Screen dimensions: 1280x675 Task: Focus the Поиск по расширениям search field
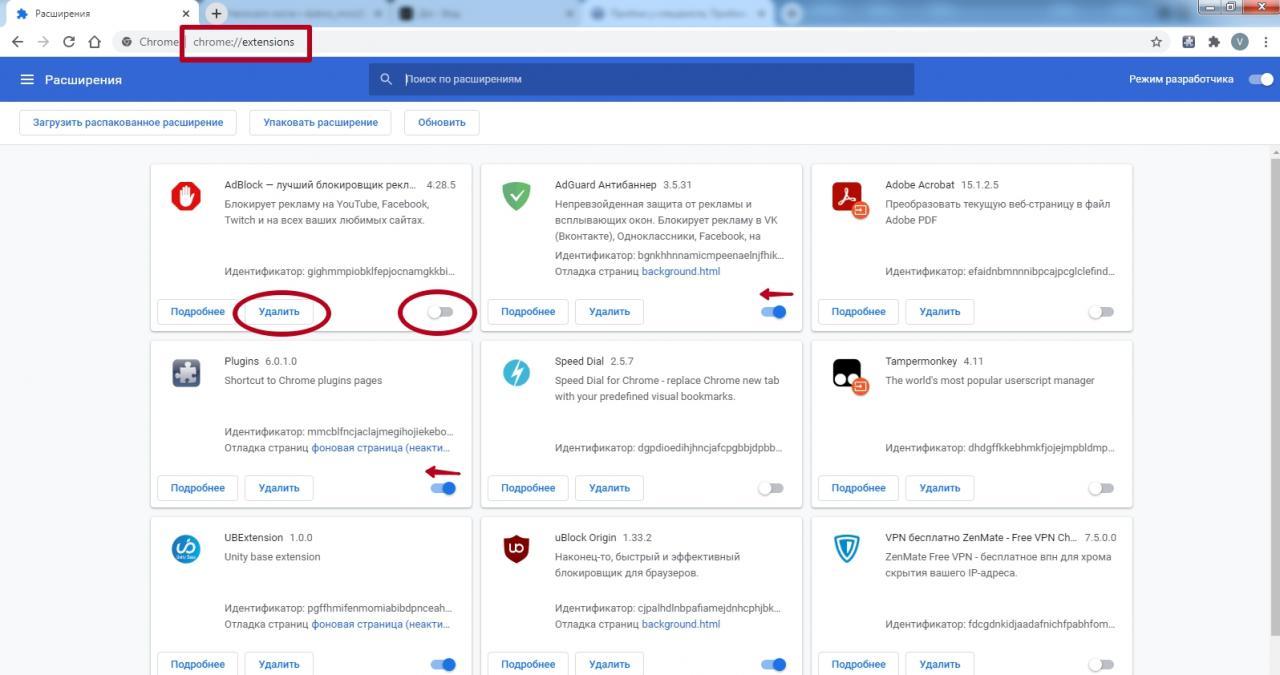(641, 79)
